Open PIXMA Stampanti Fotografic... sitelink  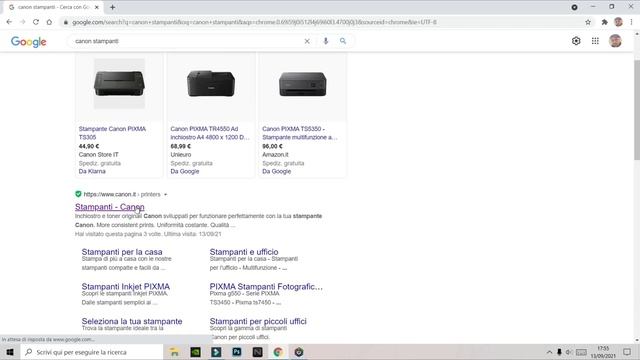[266, 287]
